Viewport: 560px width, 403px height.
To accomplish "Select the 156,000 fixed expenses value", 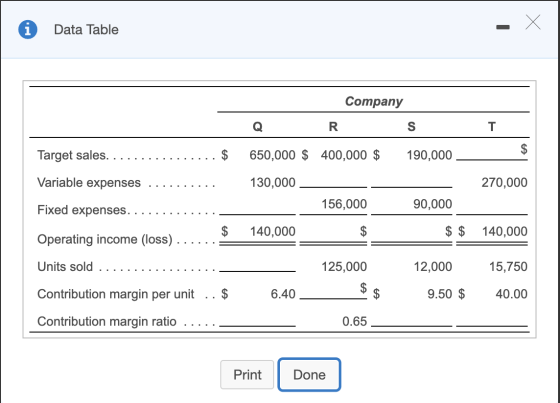I will pyautogui.click(x=344, y=204).
